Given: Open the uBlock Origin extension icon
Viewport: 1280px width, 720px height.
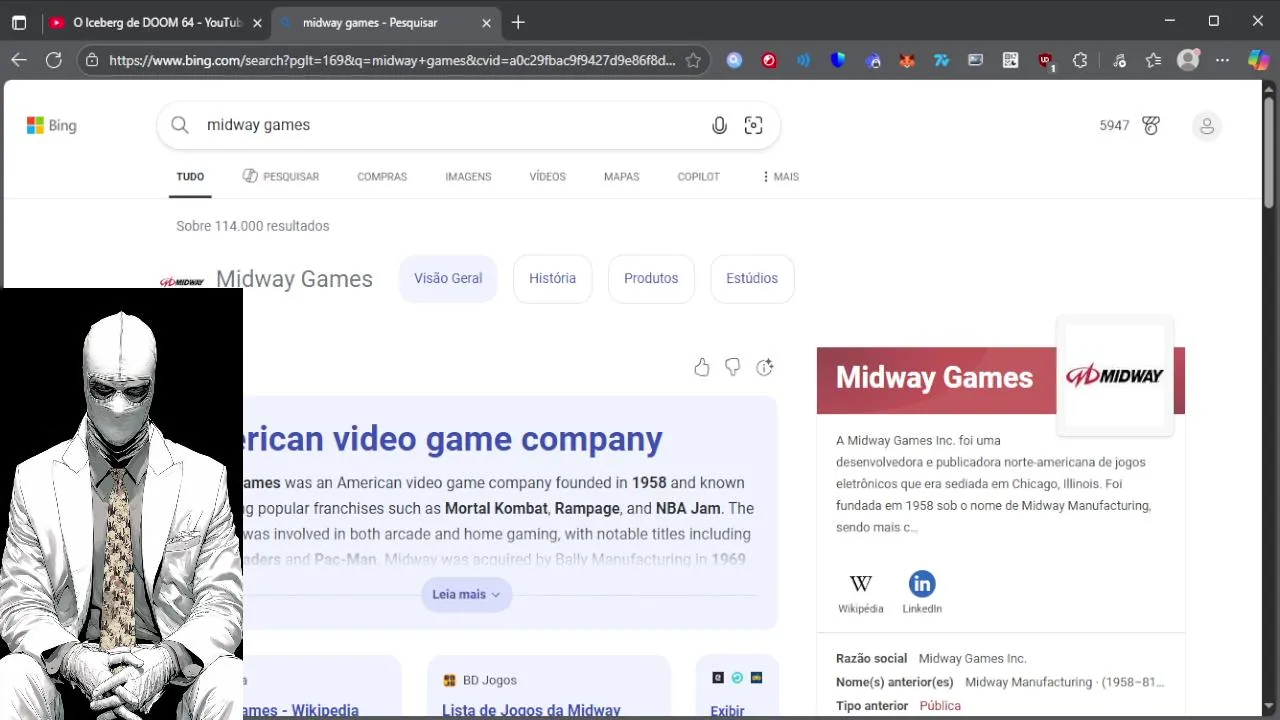Looking at the screenshot, I should (1045, 60).
